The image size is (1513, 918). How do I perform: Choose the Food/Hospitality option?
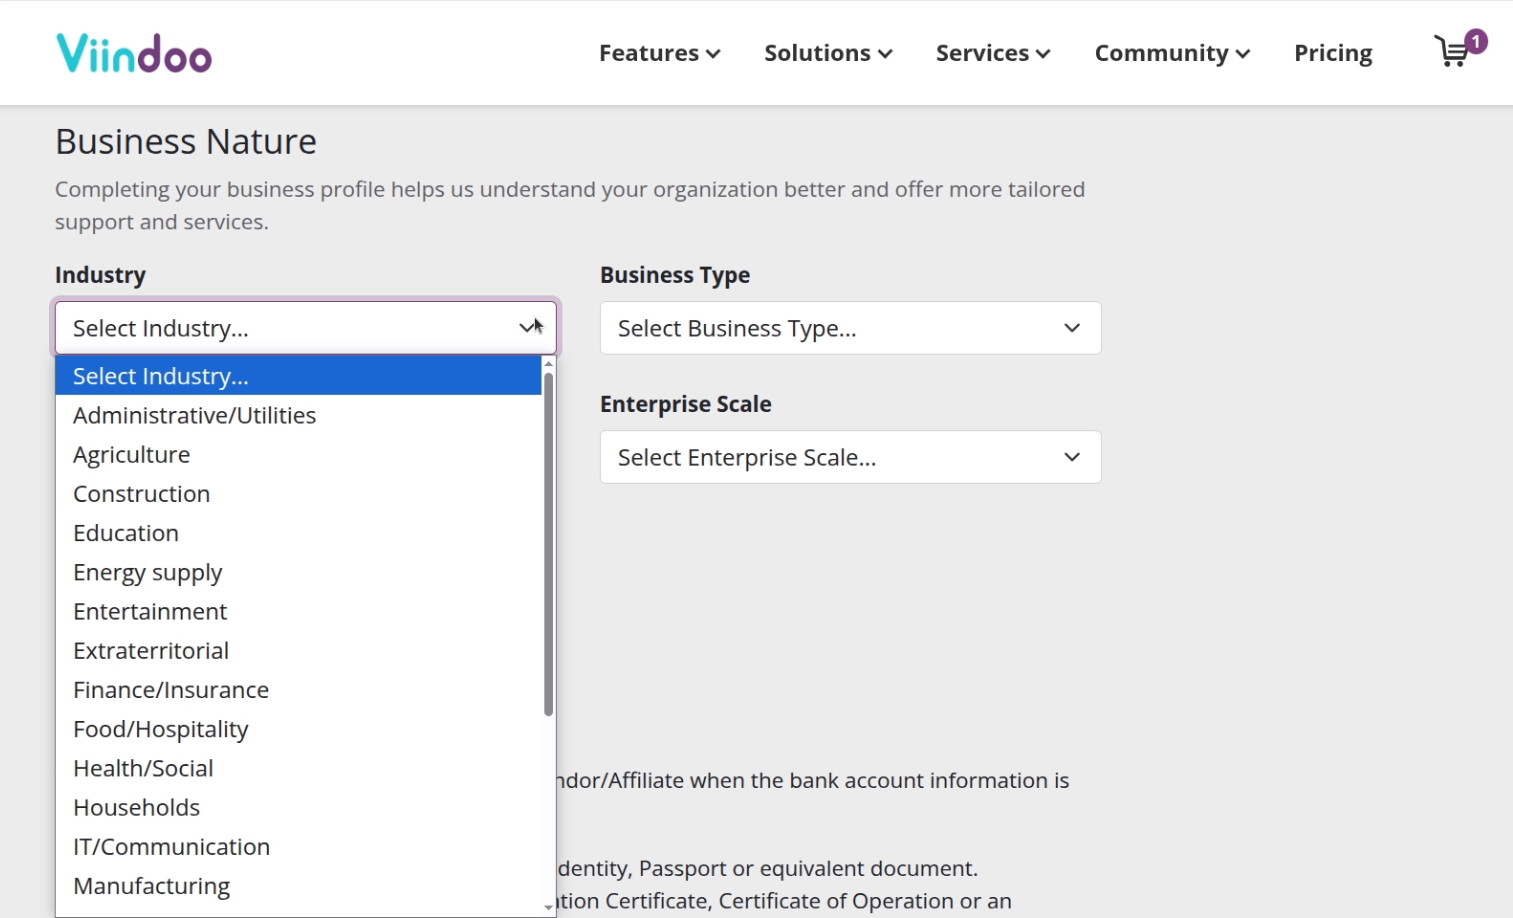[298, 729]
